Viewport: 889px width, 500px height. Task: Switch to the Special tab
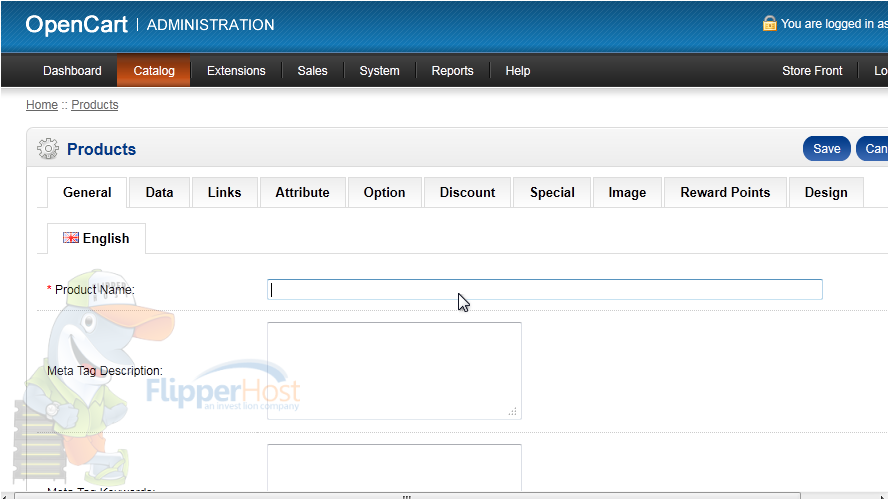point(552,193)
